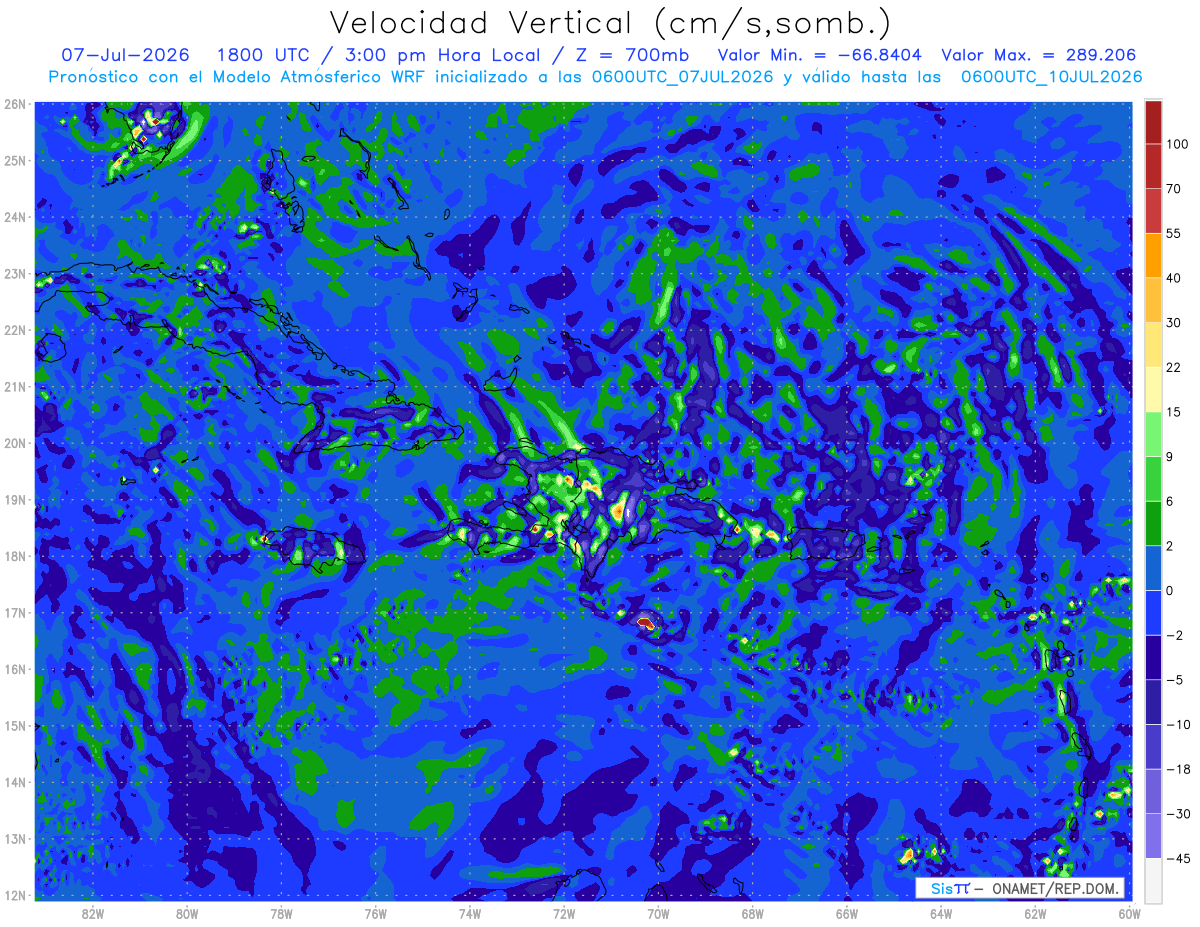Click the '12N' latitude label
The image size is (1200, 927).
pyautogui.click(x=15, y=895)
